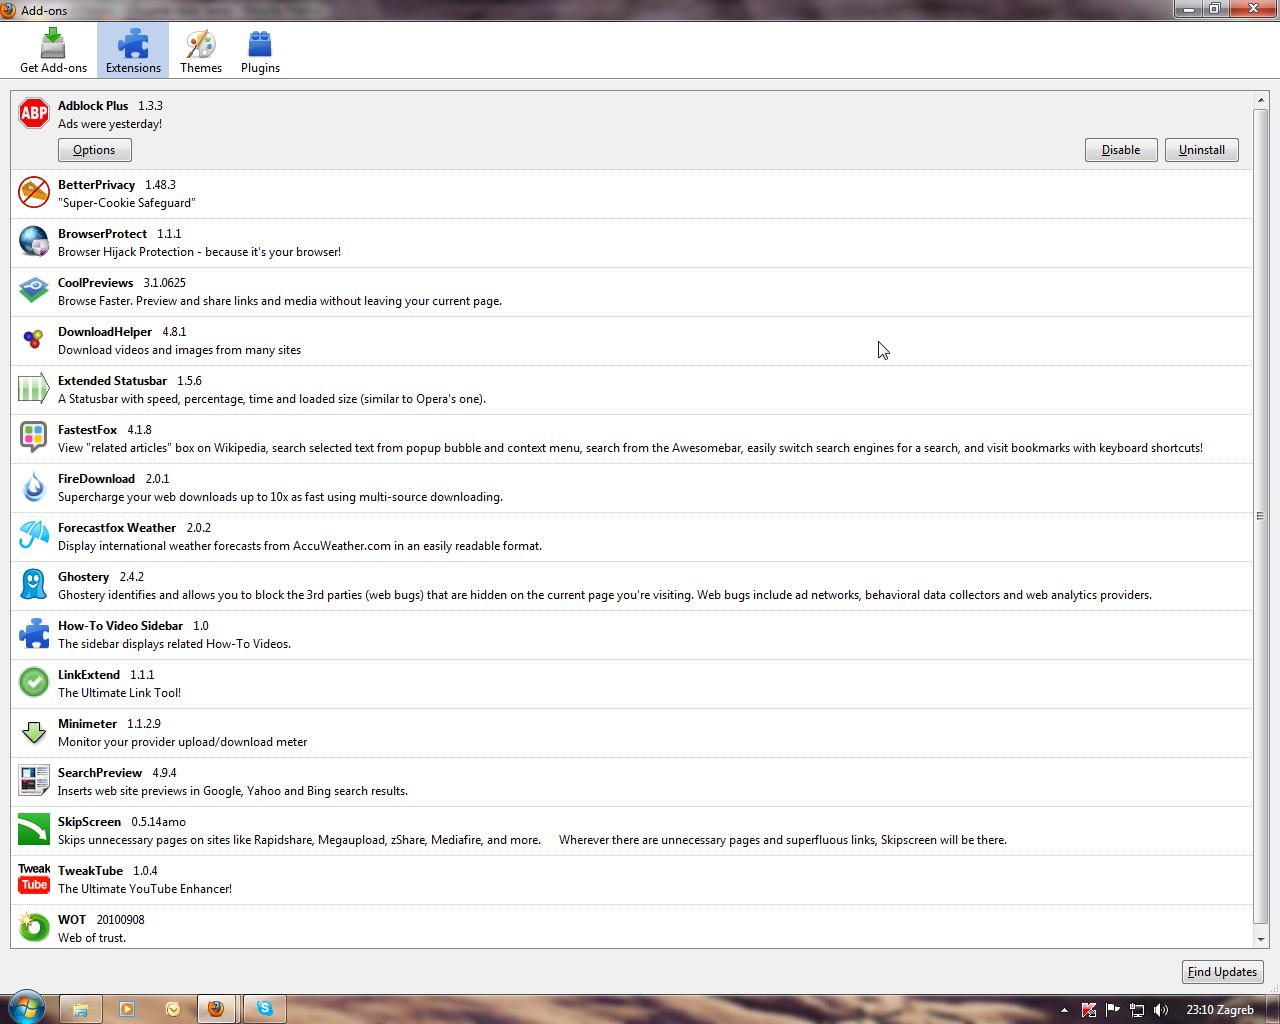Open Windows Explorer from the taskbar
This screenshot has height=1024, width=1280.
click(80, 1008)
